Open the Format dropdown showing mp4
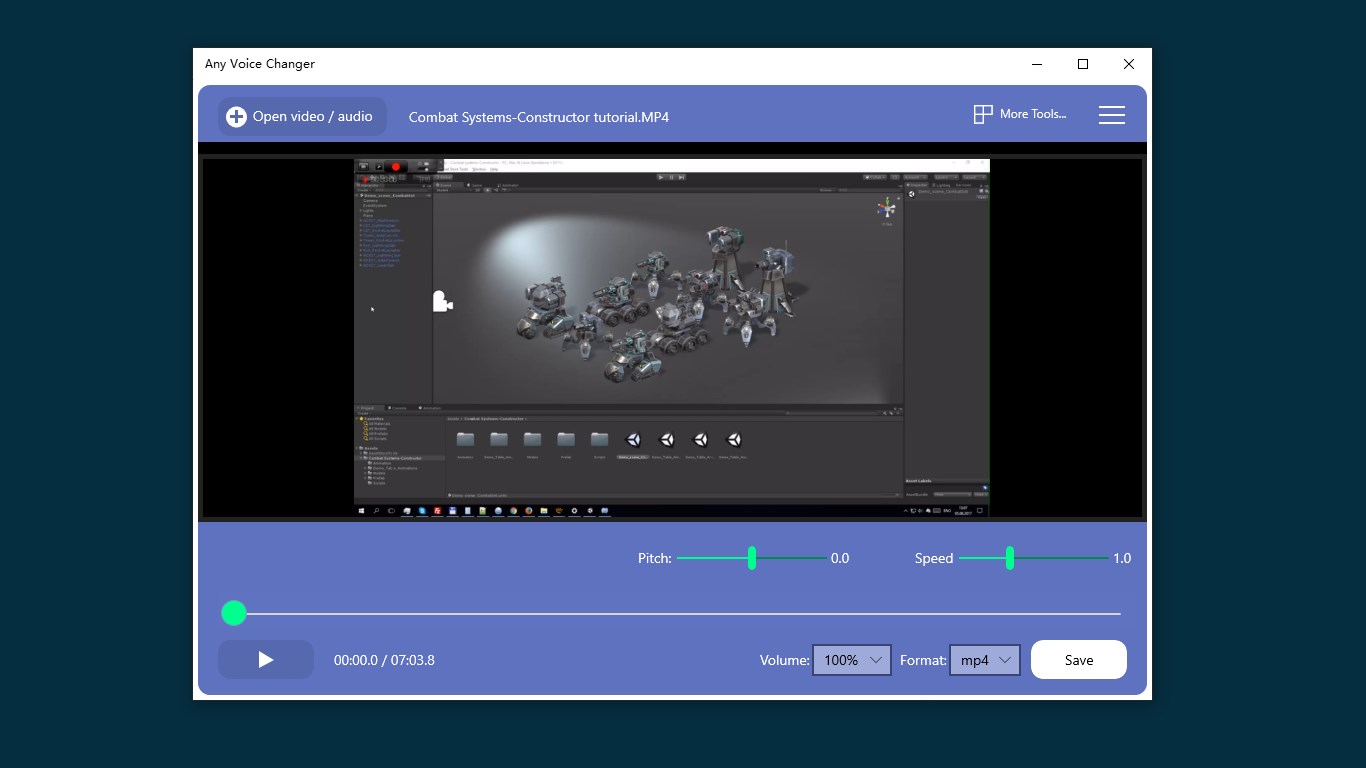Viewport: 1366px width, 768px height. pyautogui.click(x=984, y=660)
